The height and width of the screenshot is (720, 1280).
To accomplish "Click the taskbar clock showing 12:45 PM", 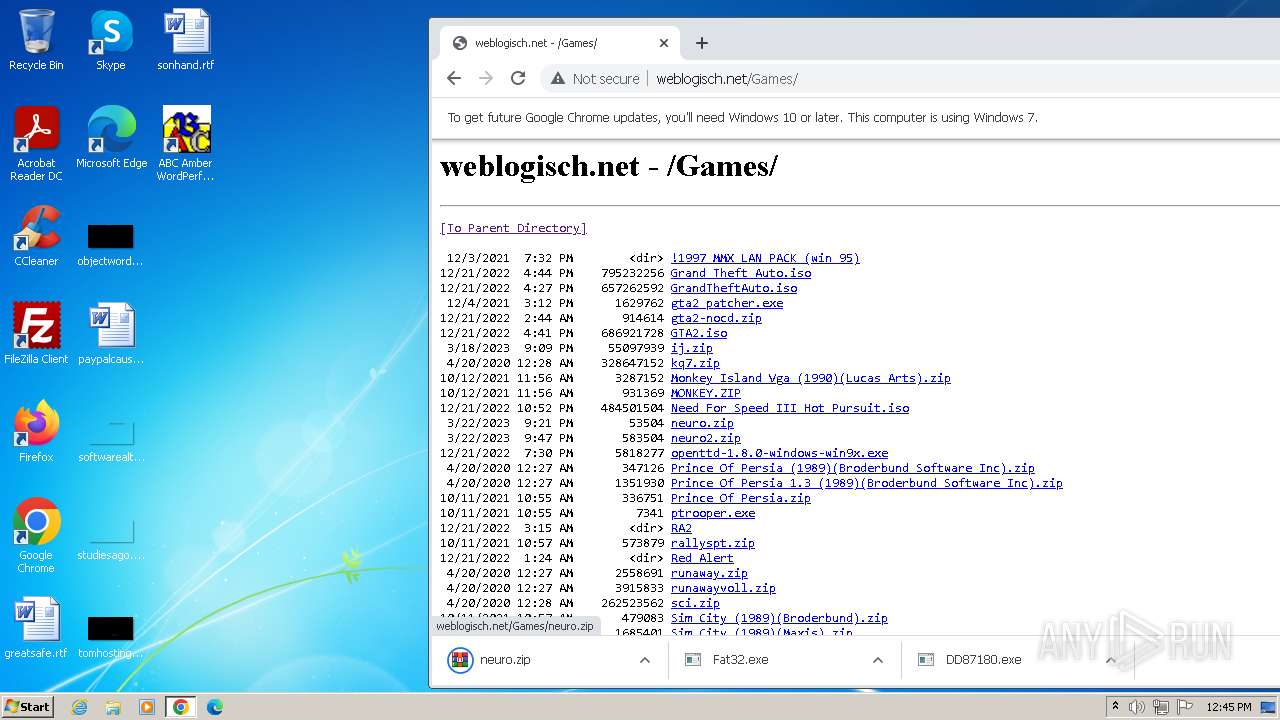I will (1229, 707).
